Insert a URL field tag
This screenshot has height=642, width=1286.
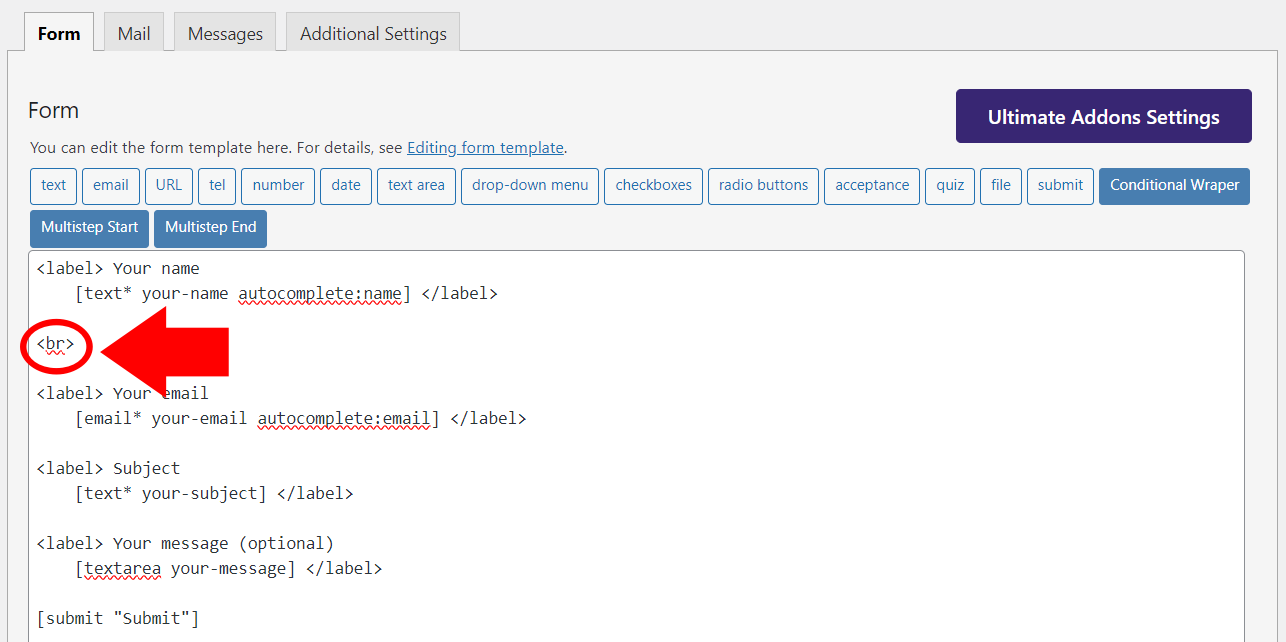coord(169,186)
